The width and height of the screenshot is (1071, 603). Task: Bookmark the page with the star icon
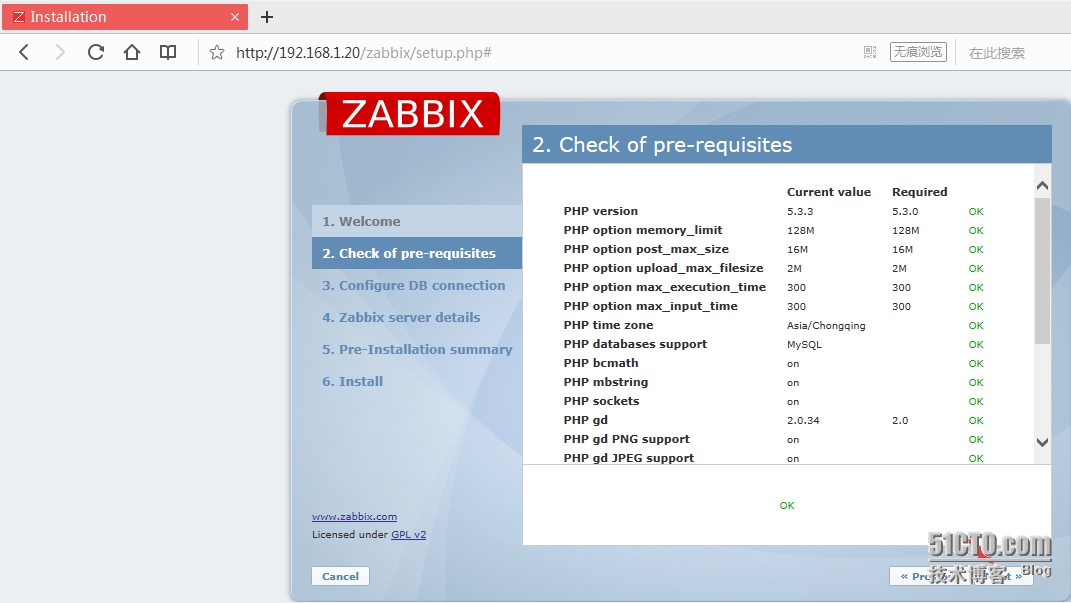tap(217, 53)
